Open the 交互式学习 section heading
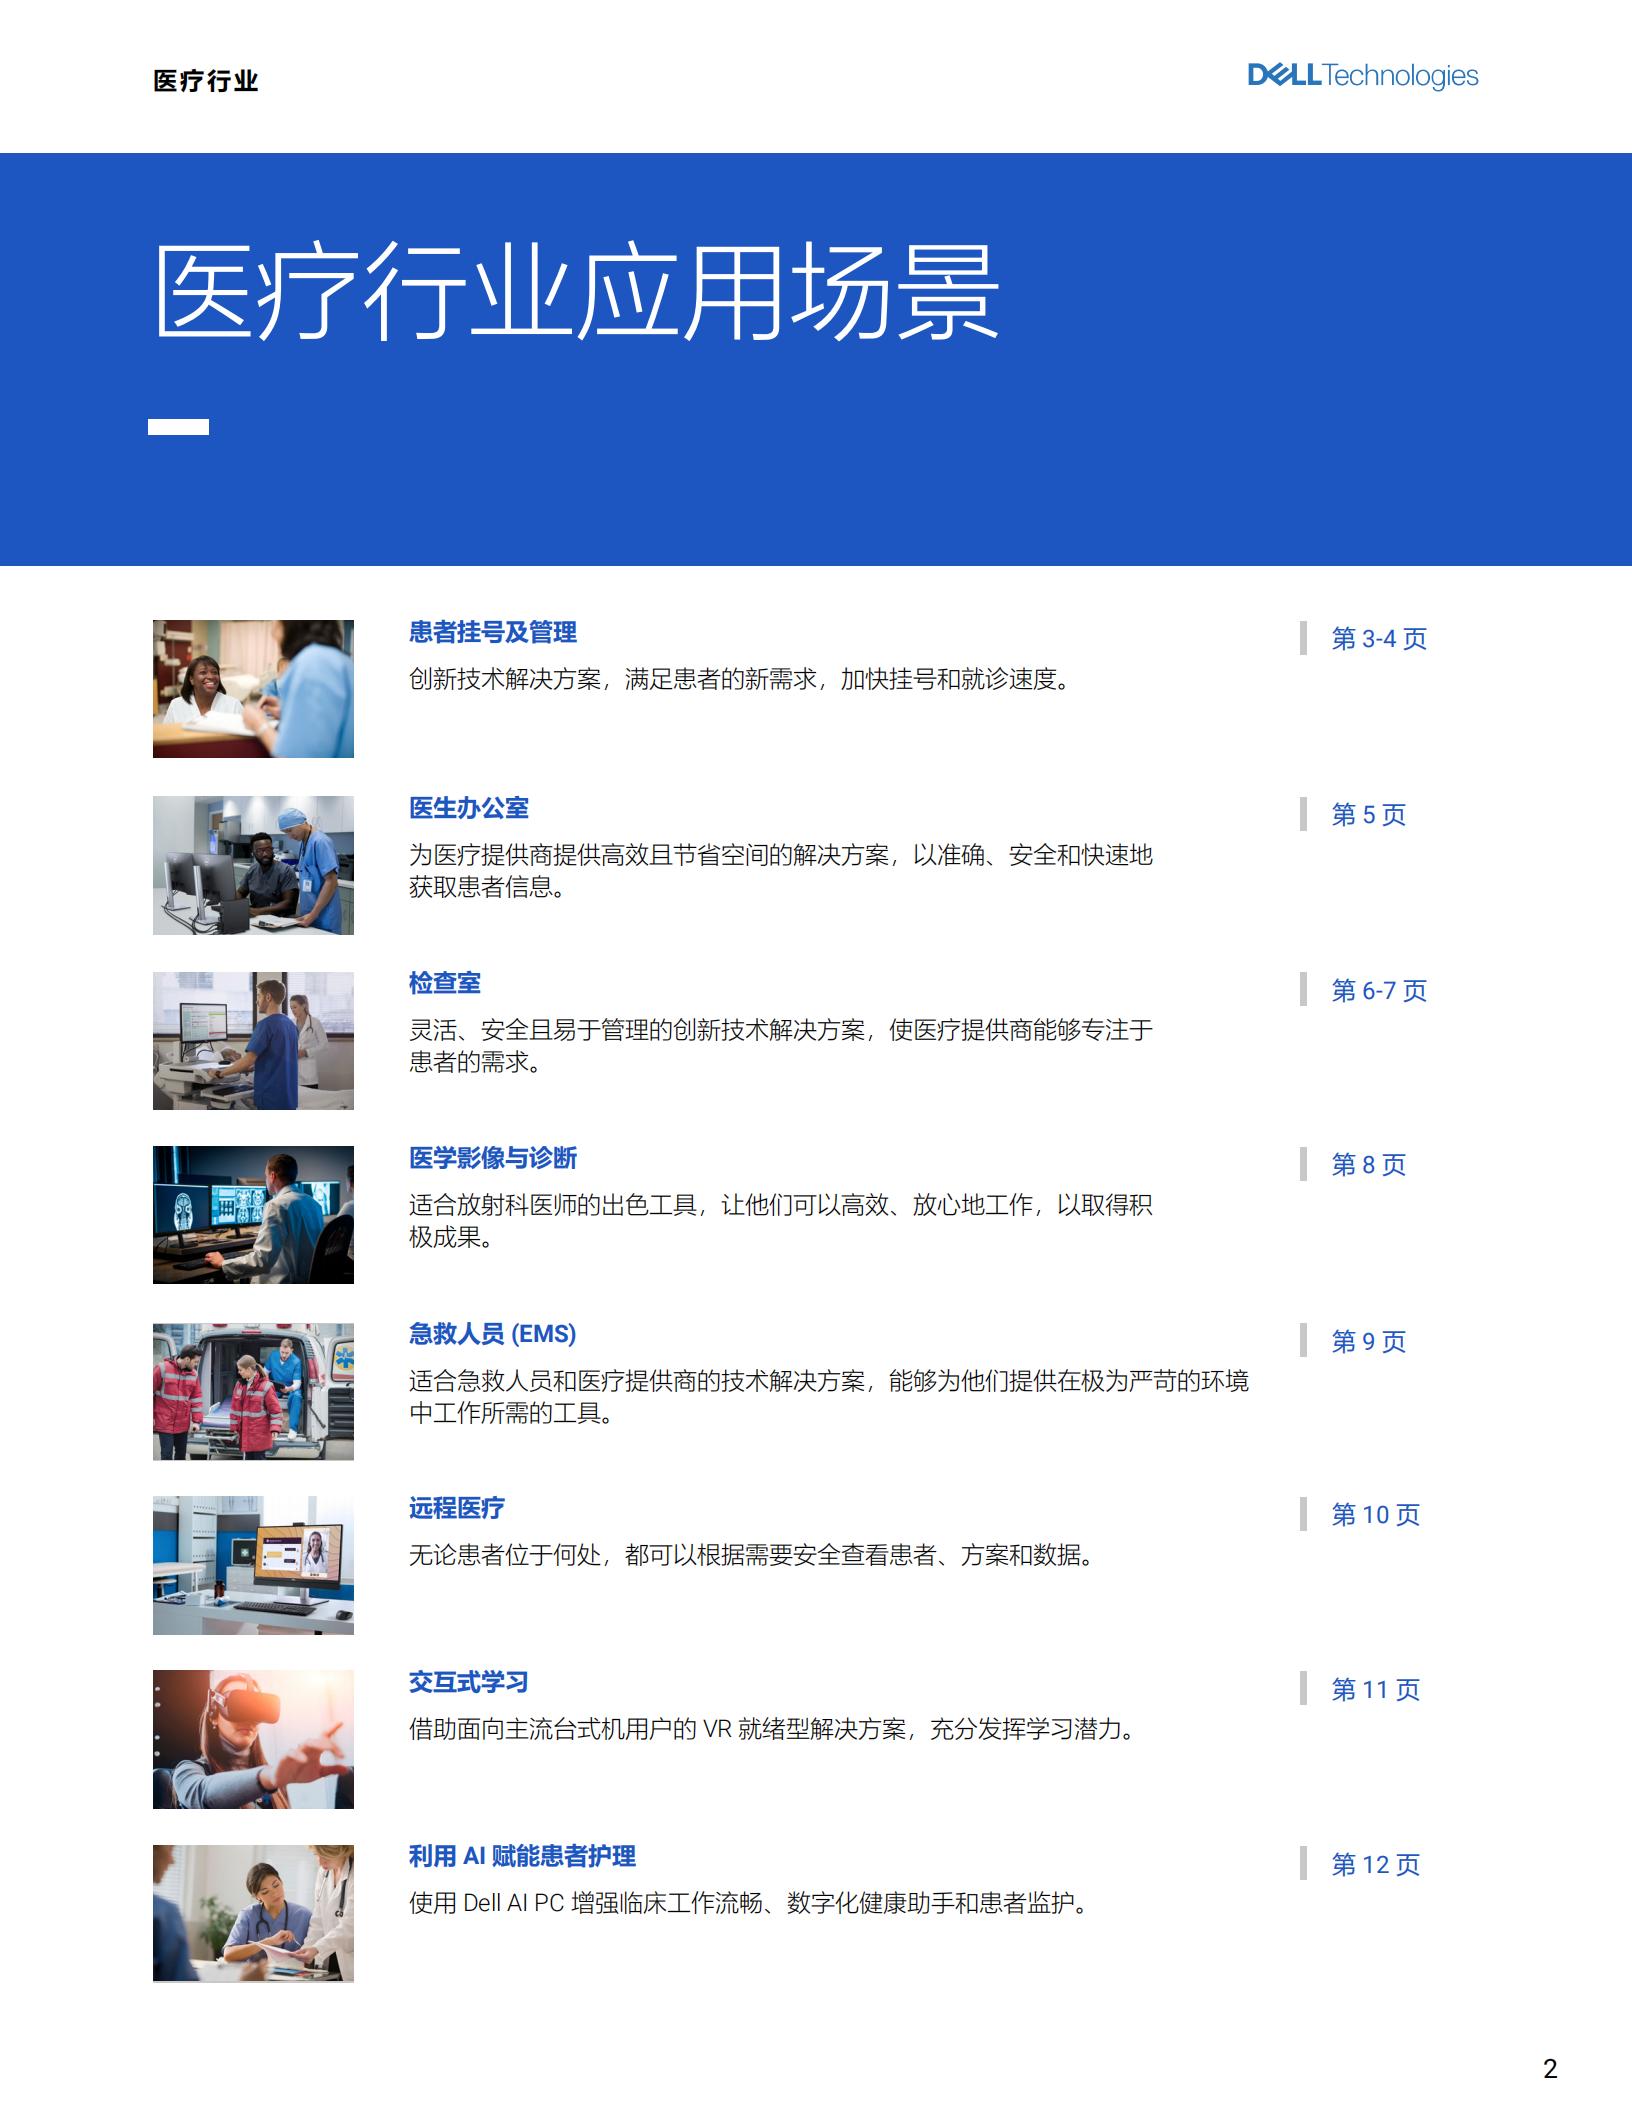 pos(468,1682)
